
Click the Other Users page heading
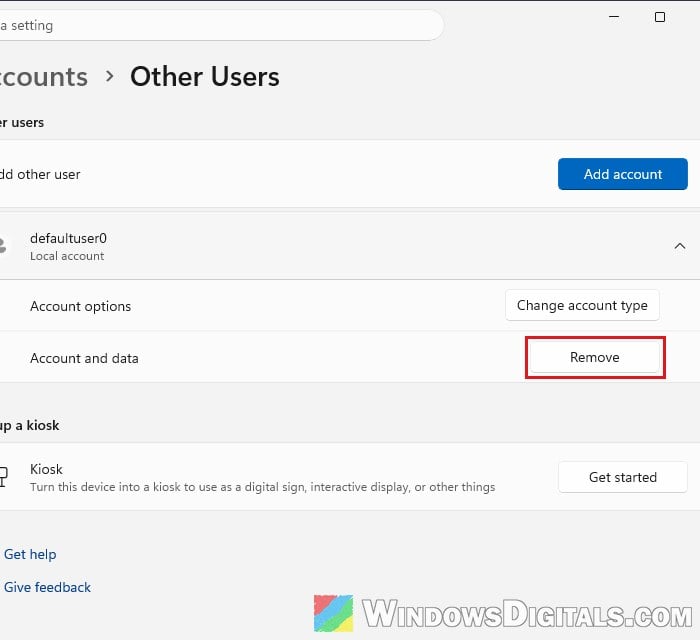pos(205,77)
